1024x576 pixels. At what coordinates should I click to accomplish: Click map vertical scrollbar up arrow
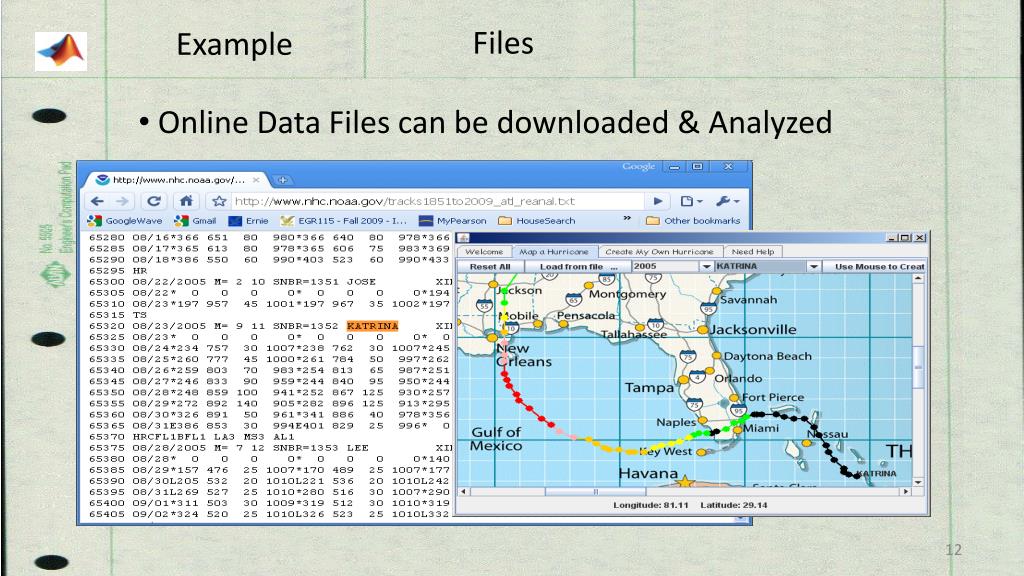(x=918, y=278)
